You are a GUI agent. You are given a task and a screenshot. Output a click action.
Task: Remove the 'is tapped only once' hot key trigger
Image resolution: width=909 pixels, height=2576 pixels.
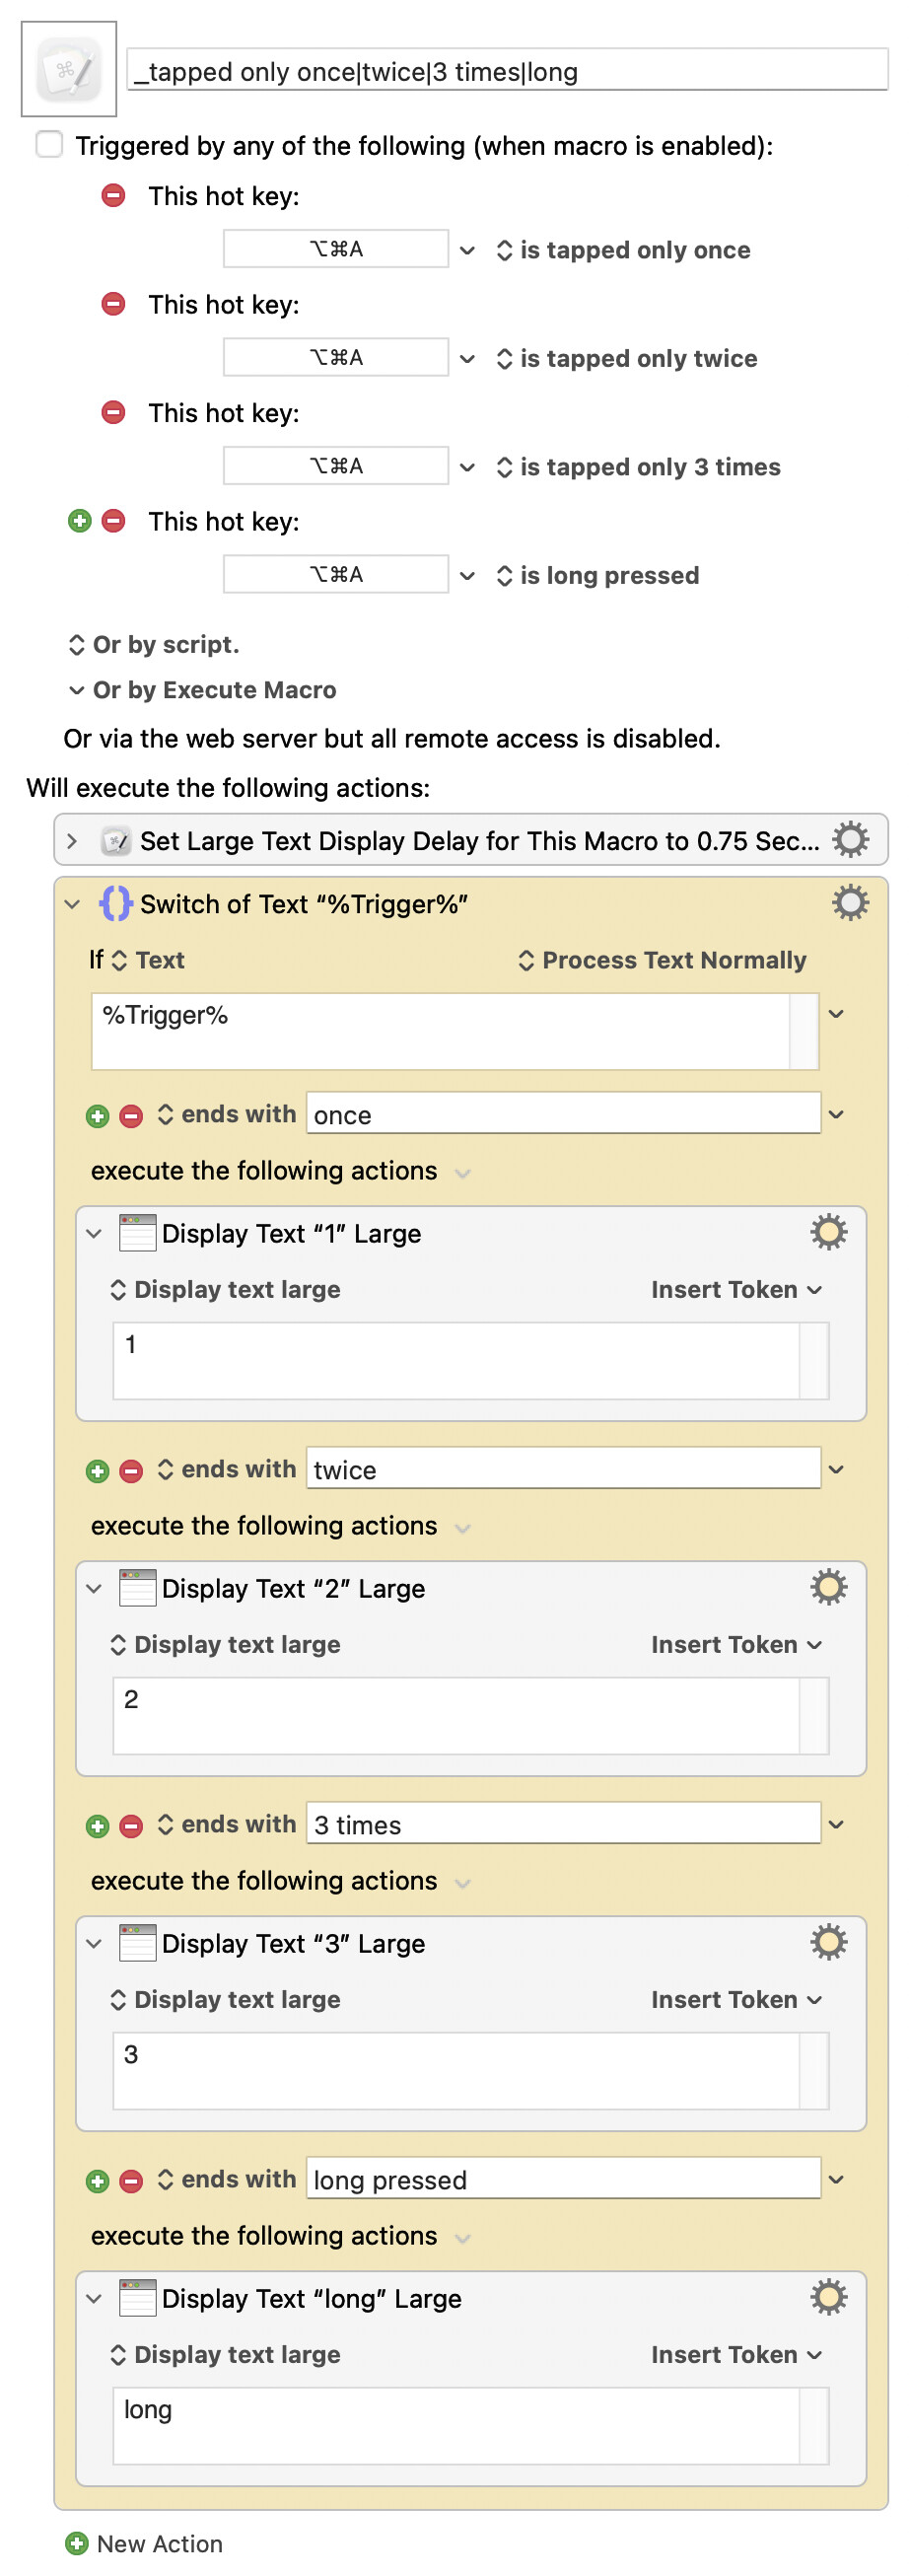pos(114,195)
